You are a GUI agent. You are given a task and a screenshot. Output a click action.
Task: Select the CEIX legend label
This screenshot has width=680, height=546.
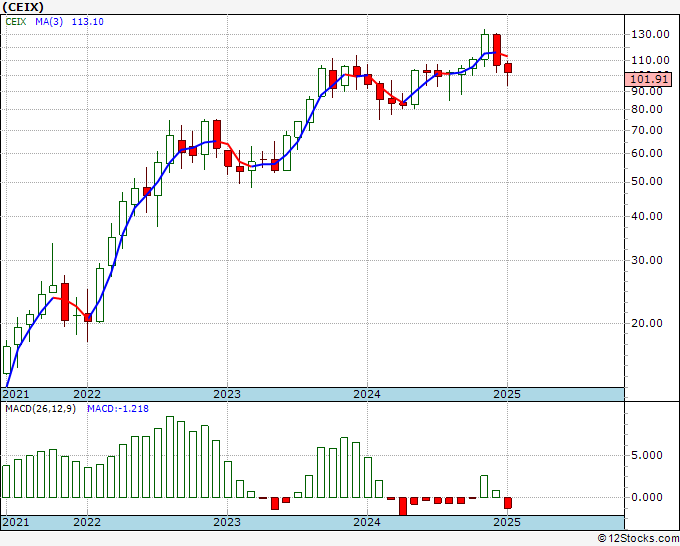coord(16,22)
